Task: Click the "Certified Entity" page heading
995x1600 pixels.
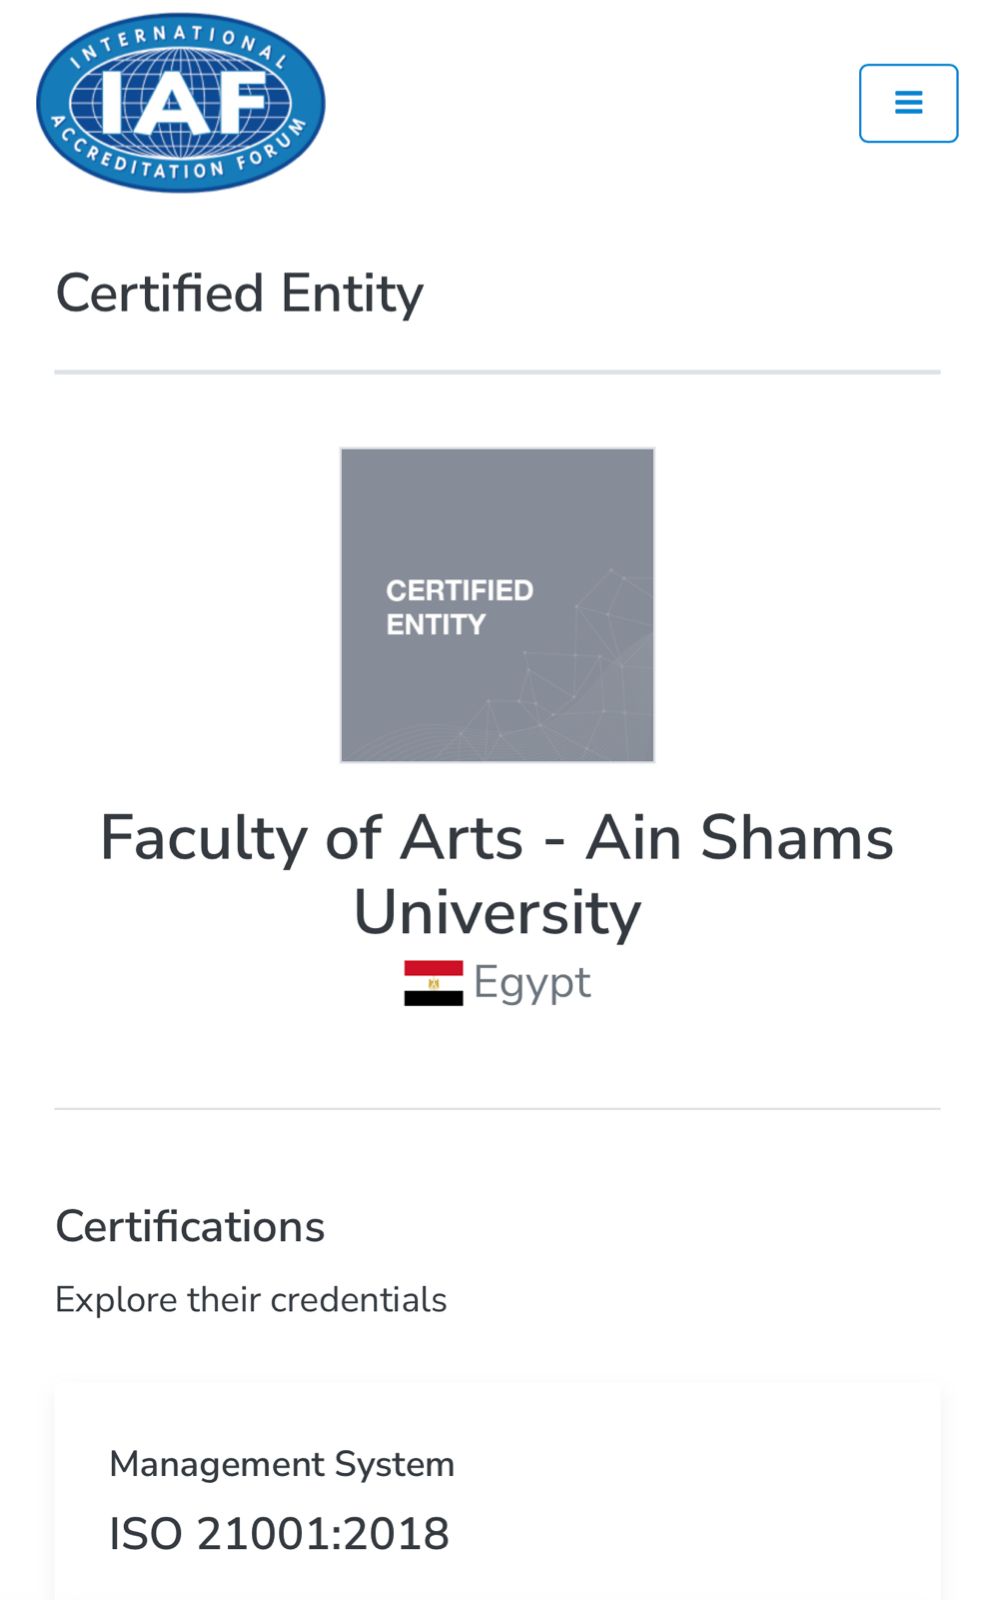Action: coord(239,294)
